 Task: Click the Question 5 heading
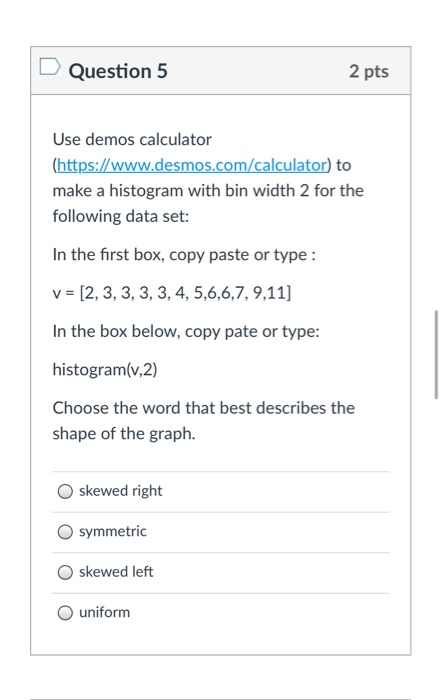point(118,71)
